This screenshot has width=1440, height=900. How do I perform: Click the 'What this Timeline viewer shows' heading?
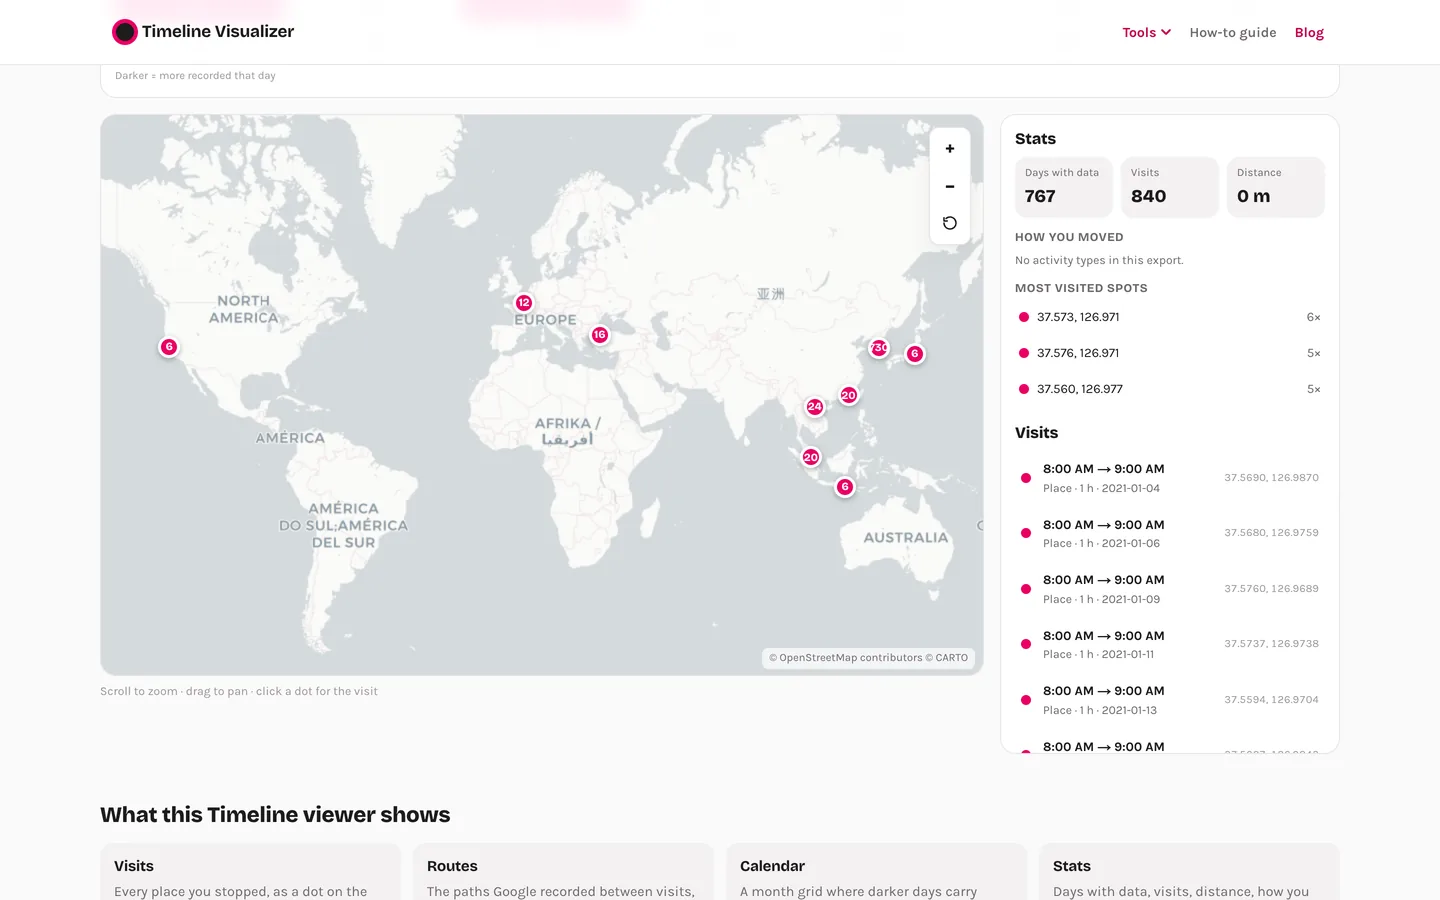point(275,815)
